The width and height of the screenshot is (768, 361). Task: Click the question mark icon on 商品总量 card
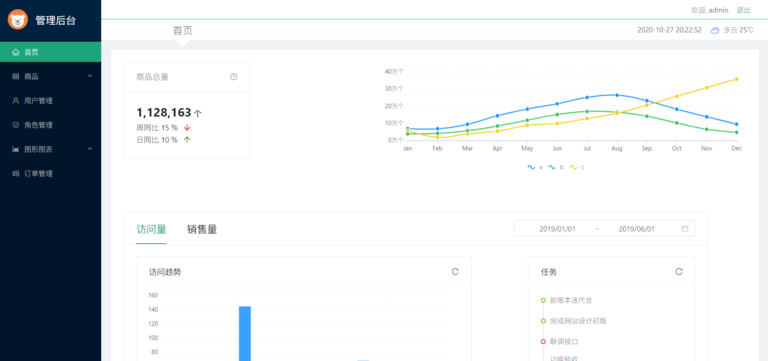[234, 76]
